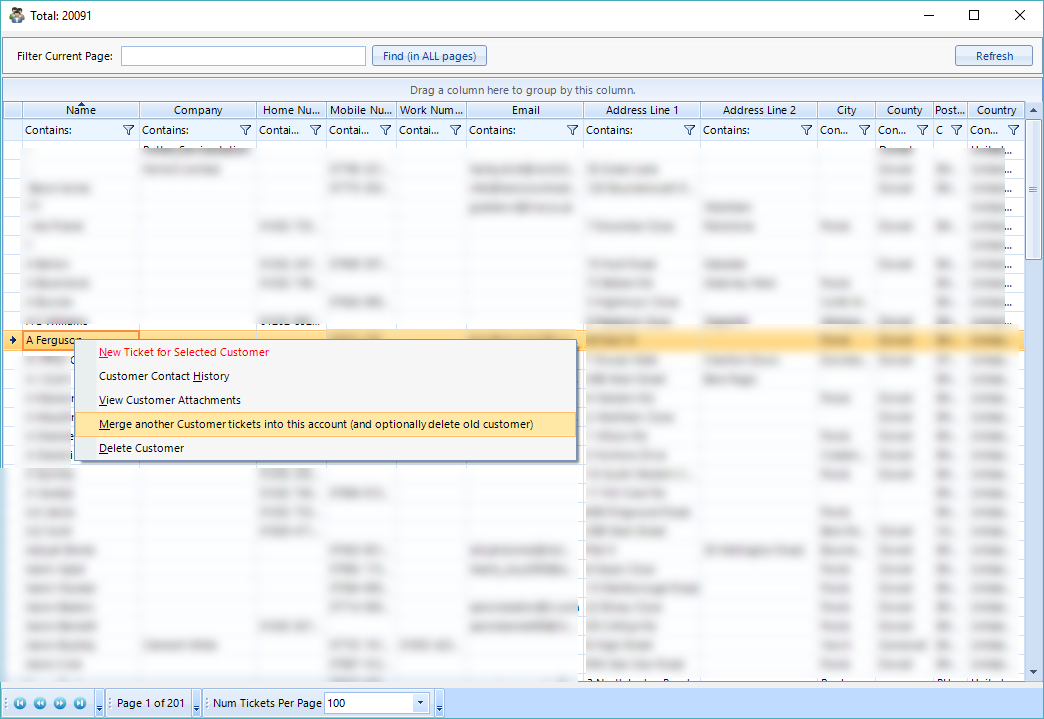Screen dimensions: 1044x719
Task: Open the filter icon in Company column
Action: pos(246,130)
